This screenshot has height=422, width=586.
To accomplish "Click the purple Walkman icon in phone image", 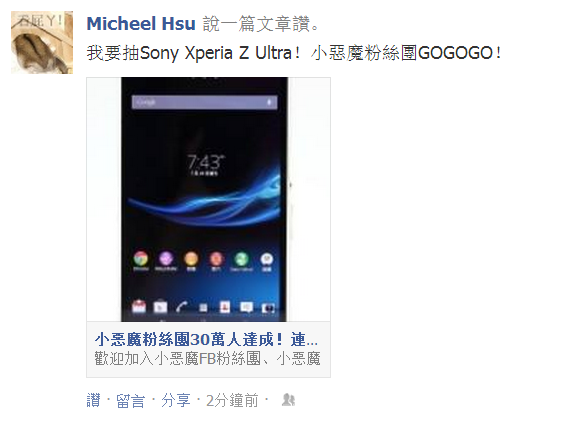I will click(166, 258).
